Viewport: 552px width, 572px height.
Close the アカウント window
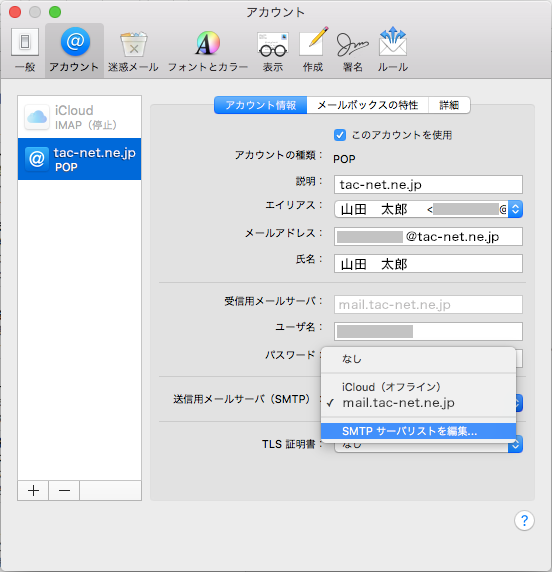coord(15,12)
